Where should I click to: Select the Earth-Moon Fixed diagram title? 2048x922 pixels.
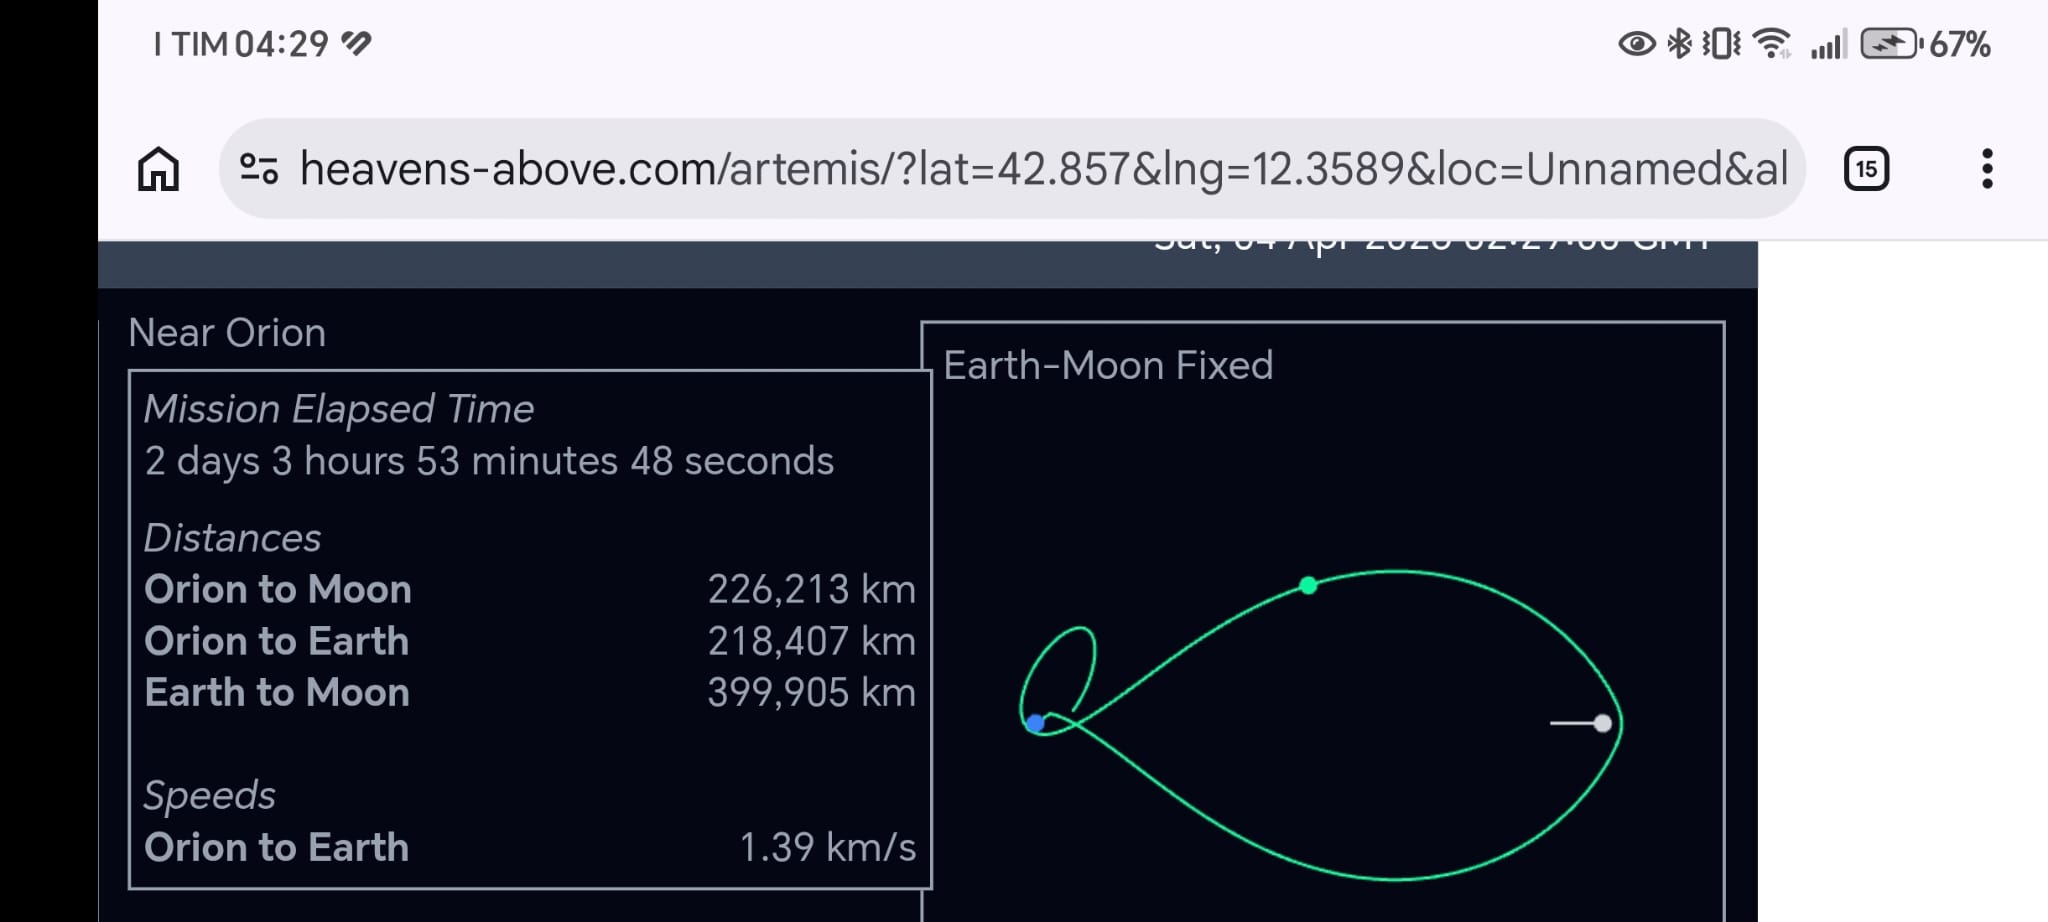pos(1108,366)
